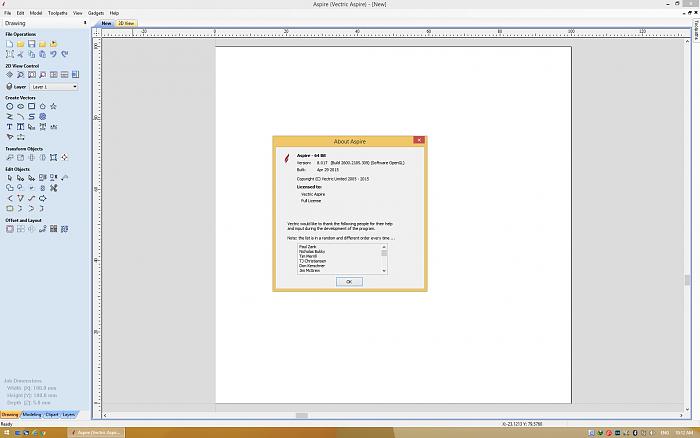Select the Drawing bottom tab

coord(10,414)
